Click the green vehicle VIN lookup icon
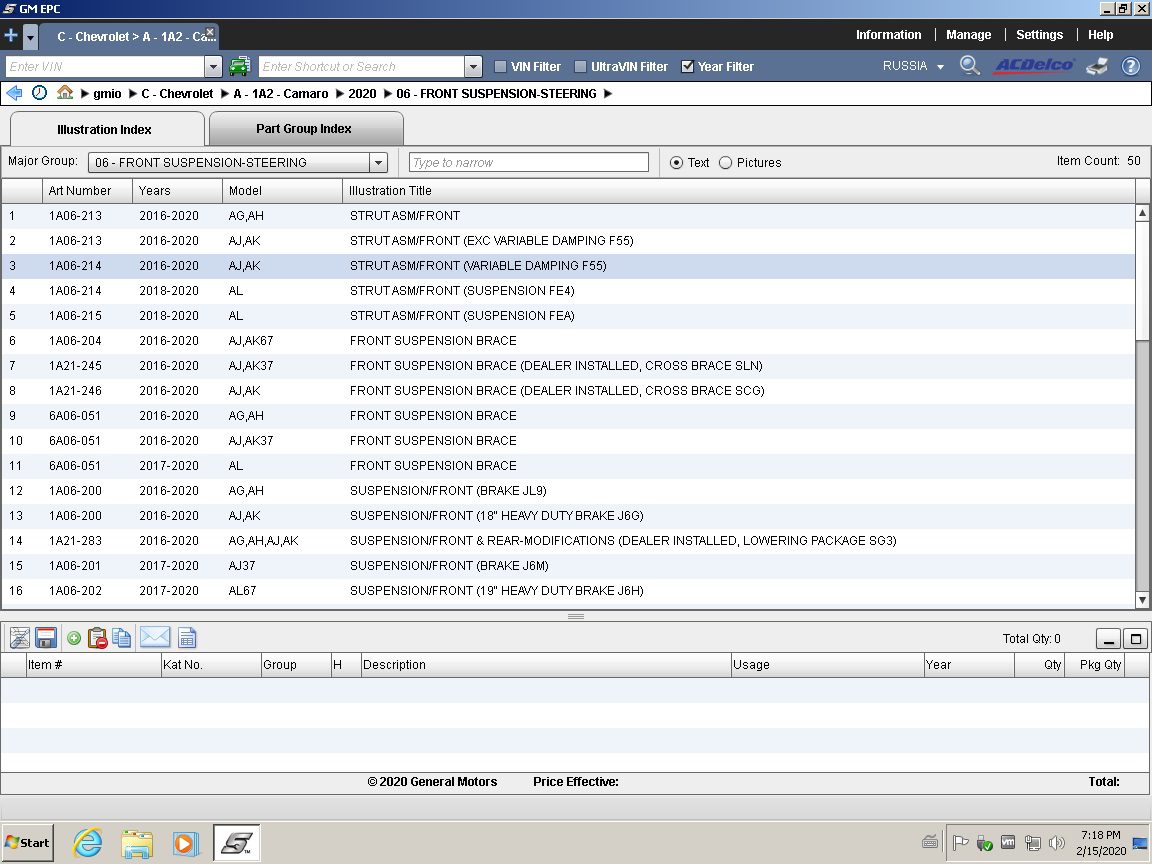Screen dimensions: 1152x864 coord(239,67)
